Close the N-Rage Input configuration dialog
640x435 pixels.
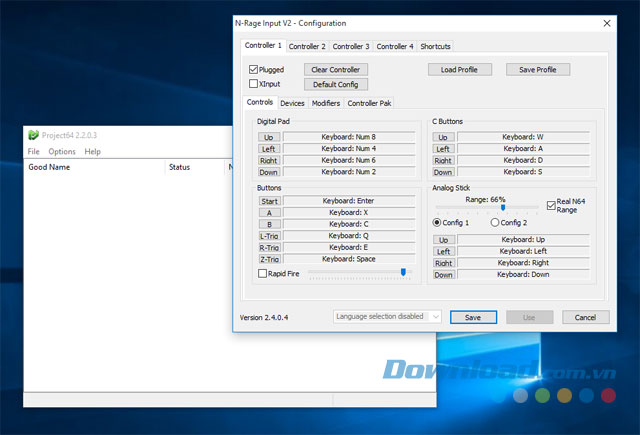coord(607,23)
